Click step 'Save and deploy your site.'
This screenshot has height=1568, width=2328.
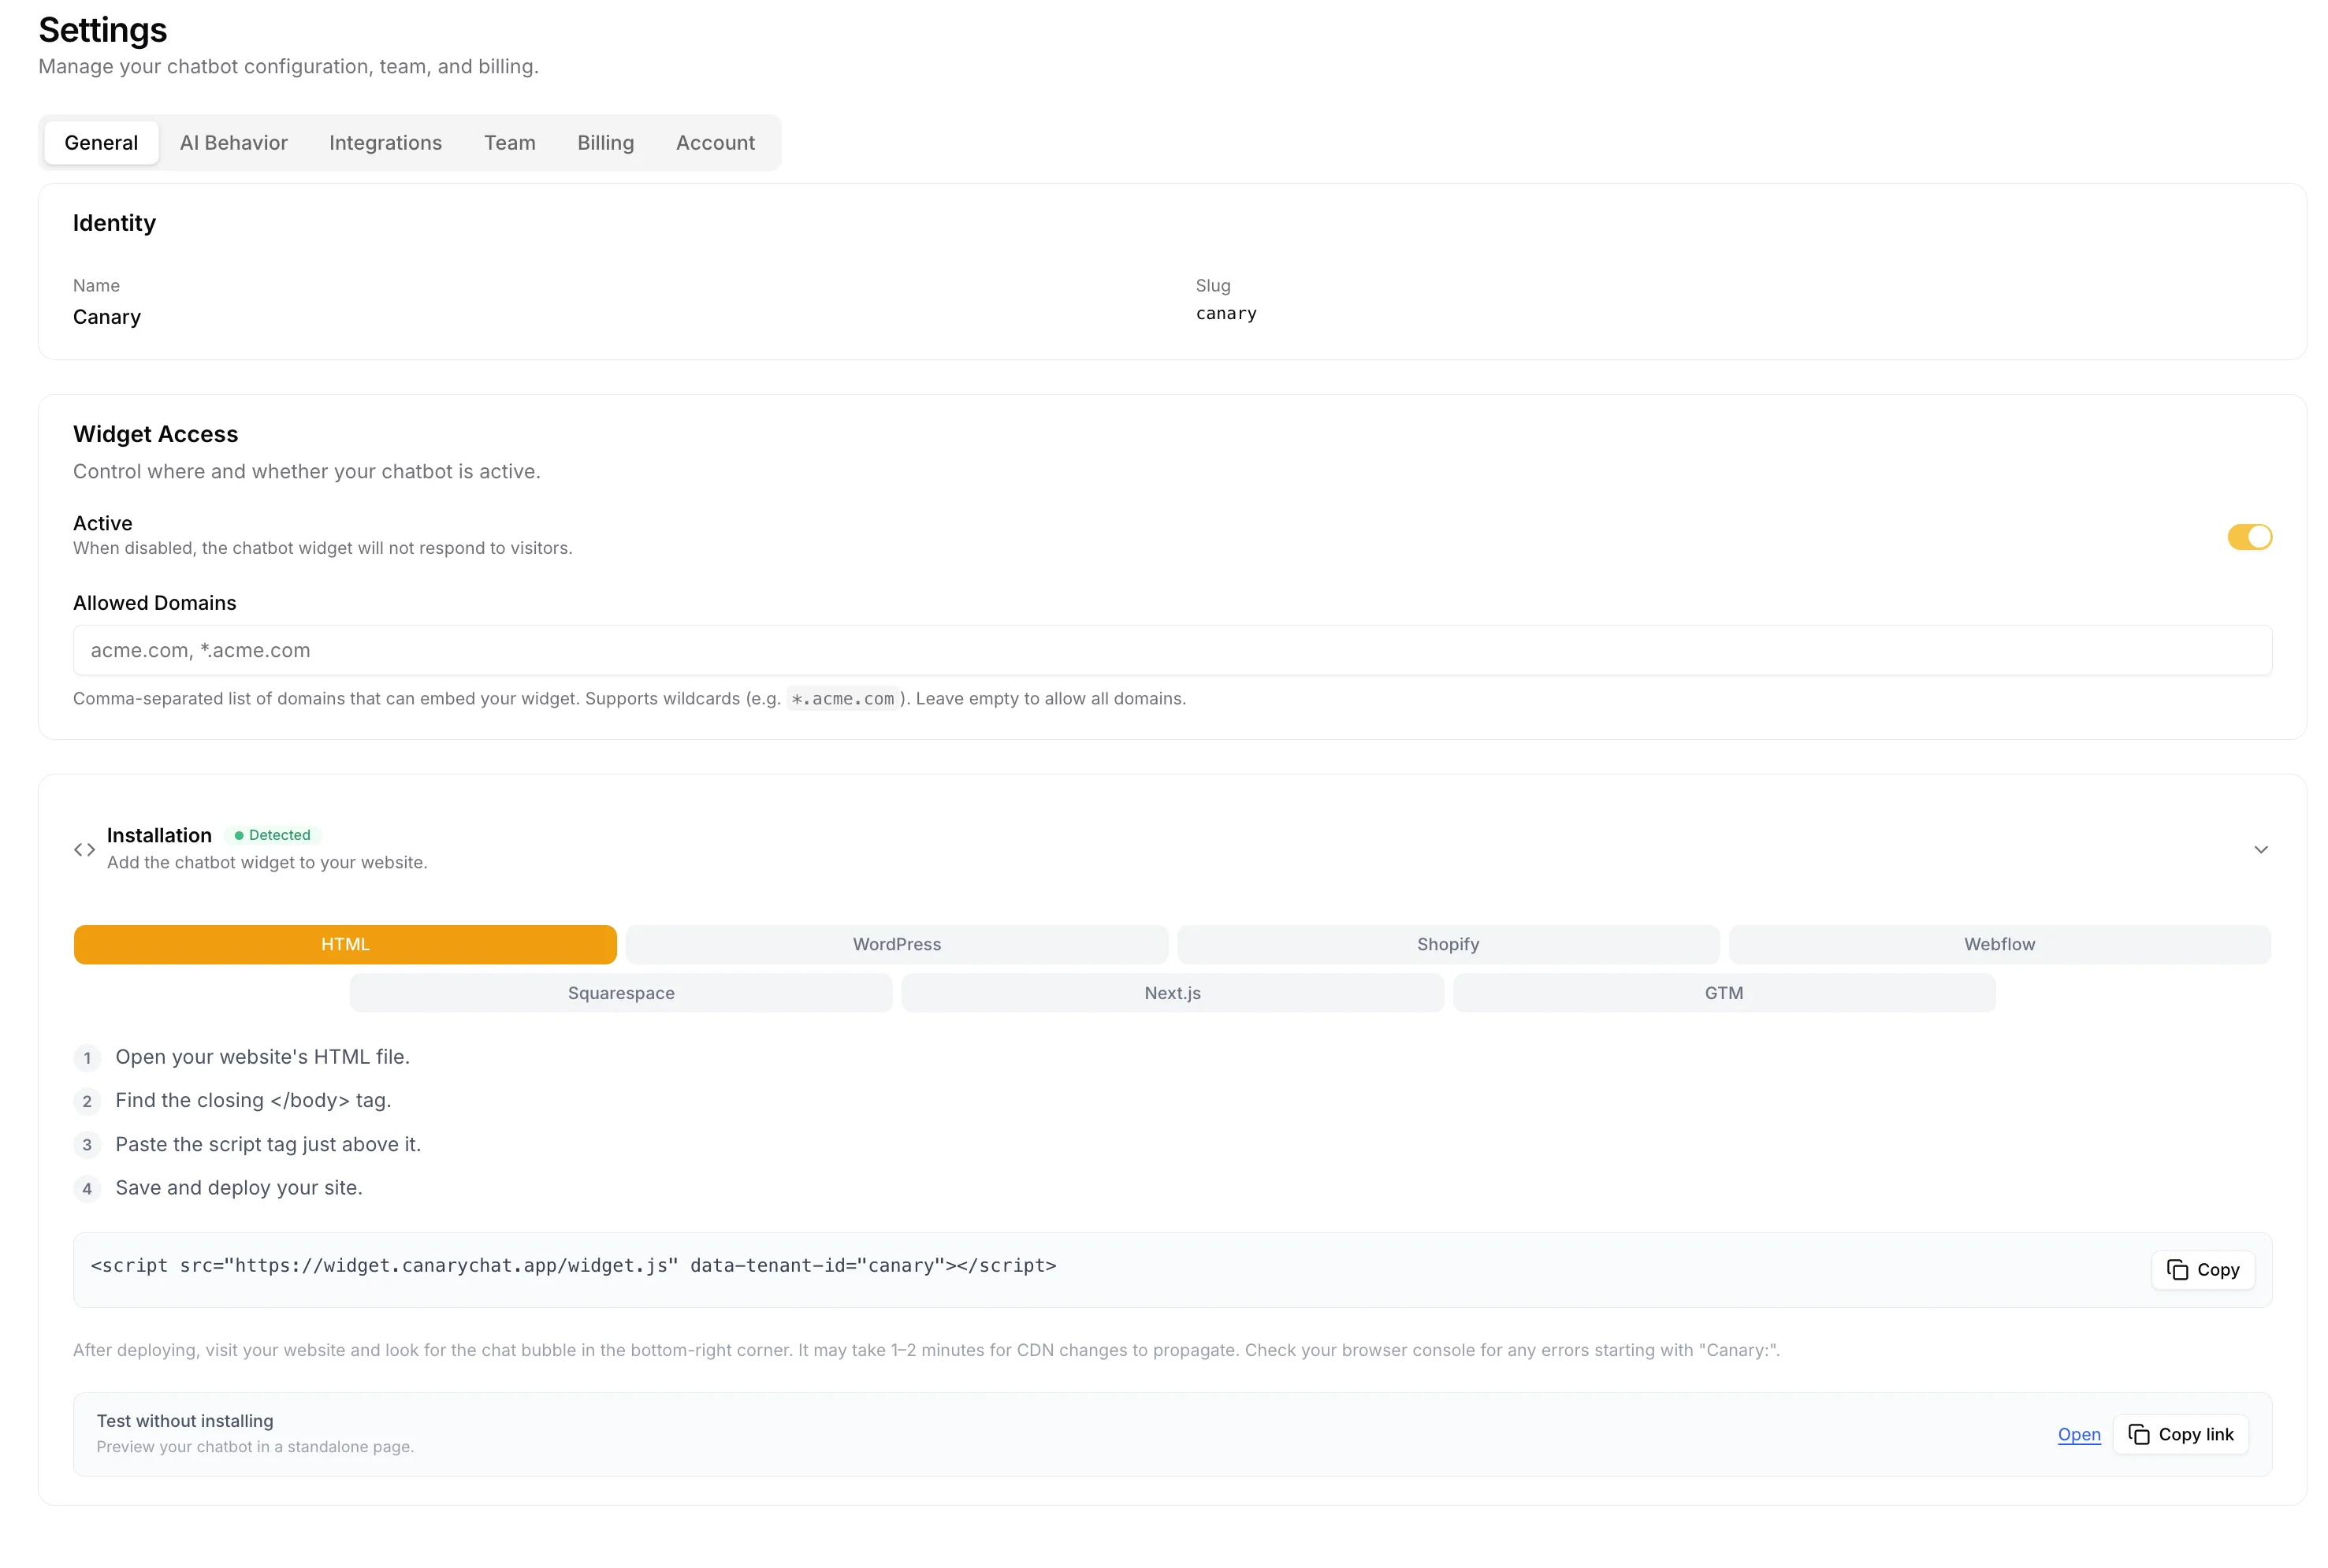coord(239,1187)
